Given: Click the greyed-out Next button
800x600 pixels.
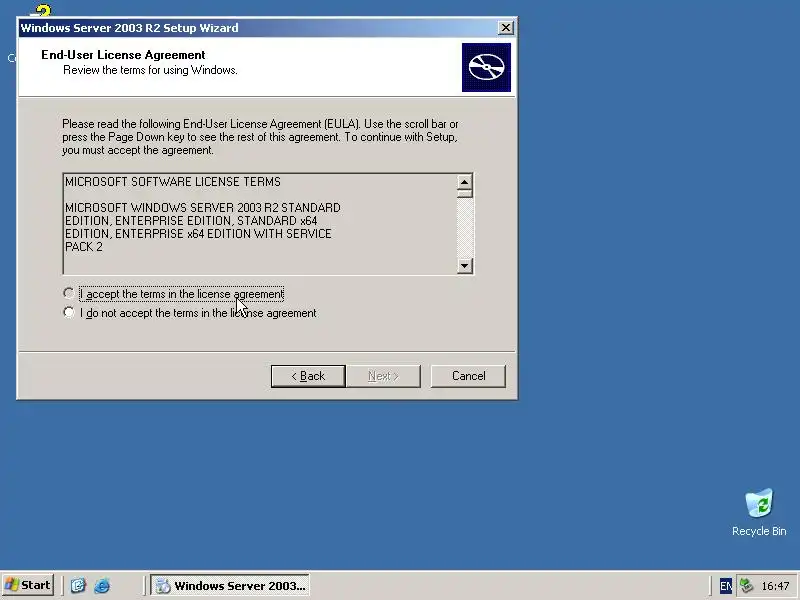Looking at the screenshot, I should point(383,376).
